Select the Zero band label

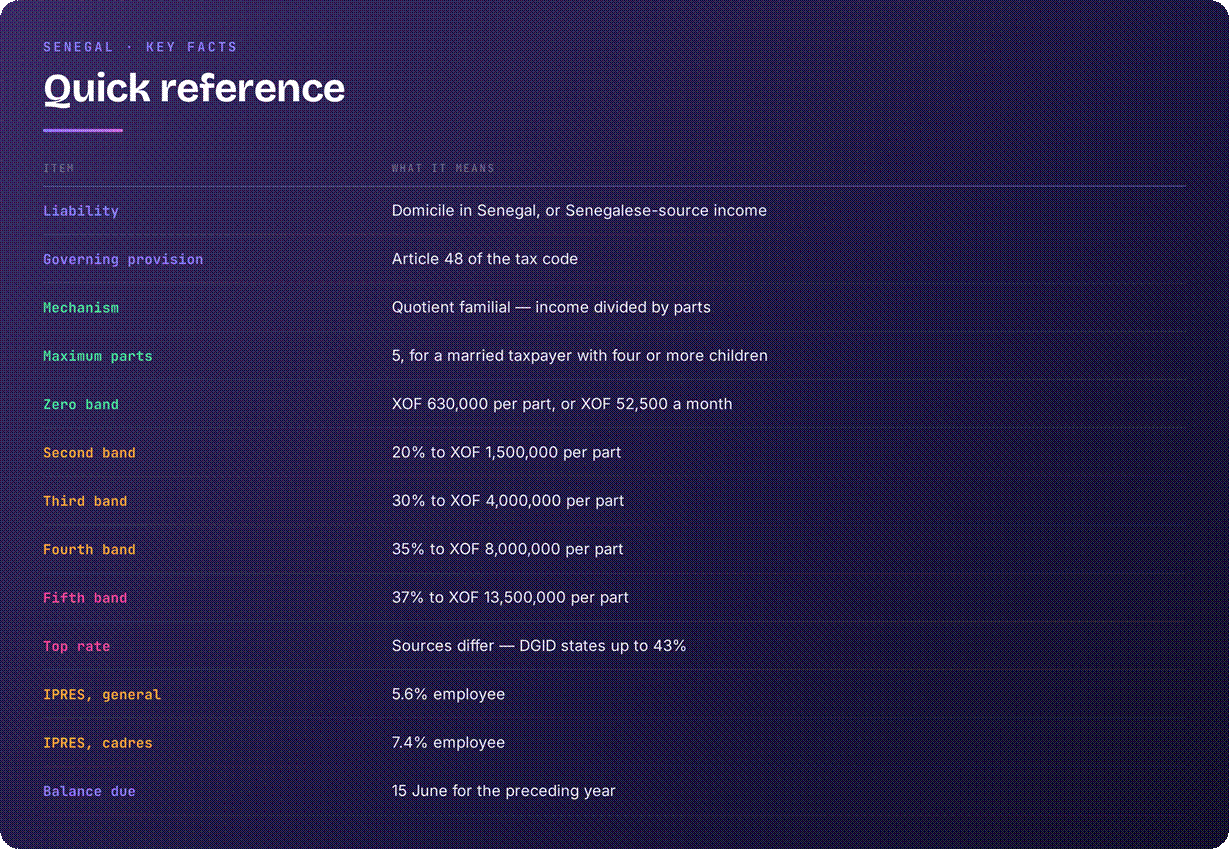[x=81, y=404]
